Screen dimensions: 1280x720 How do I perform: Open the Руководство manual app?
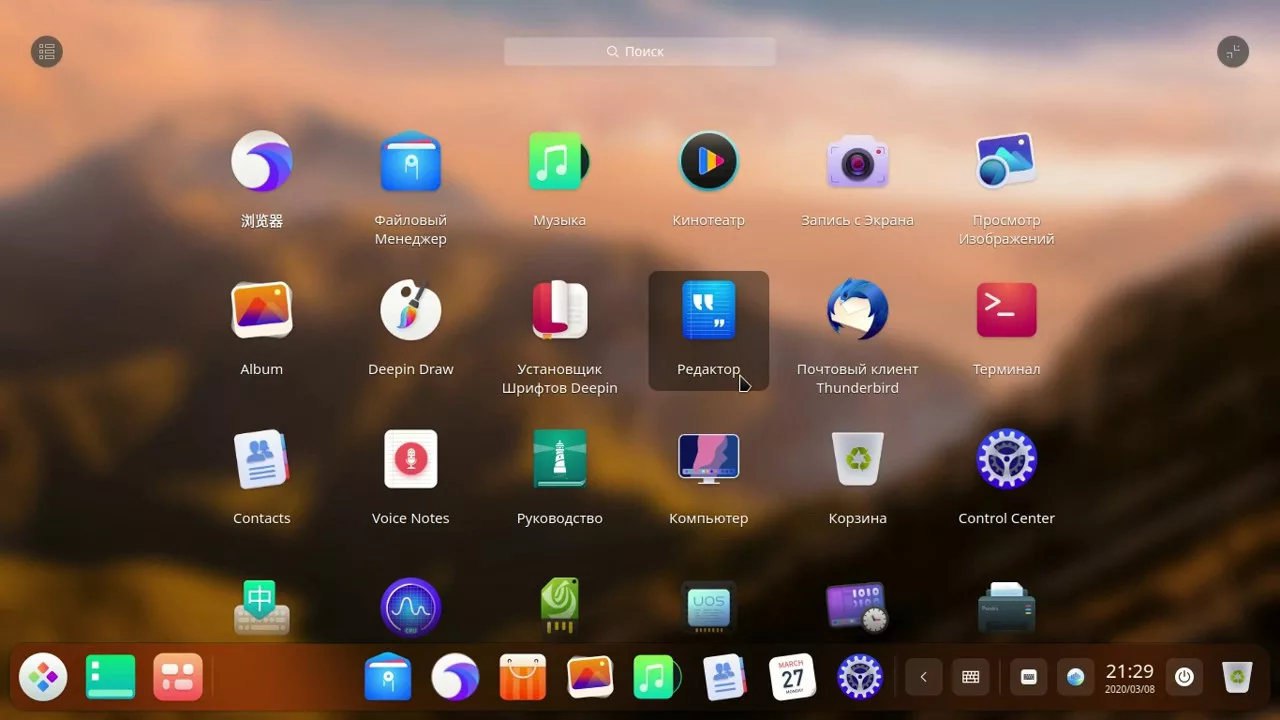tap(559, 459)
